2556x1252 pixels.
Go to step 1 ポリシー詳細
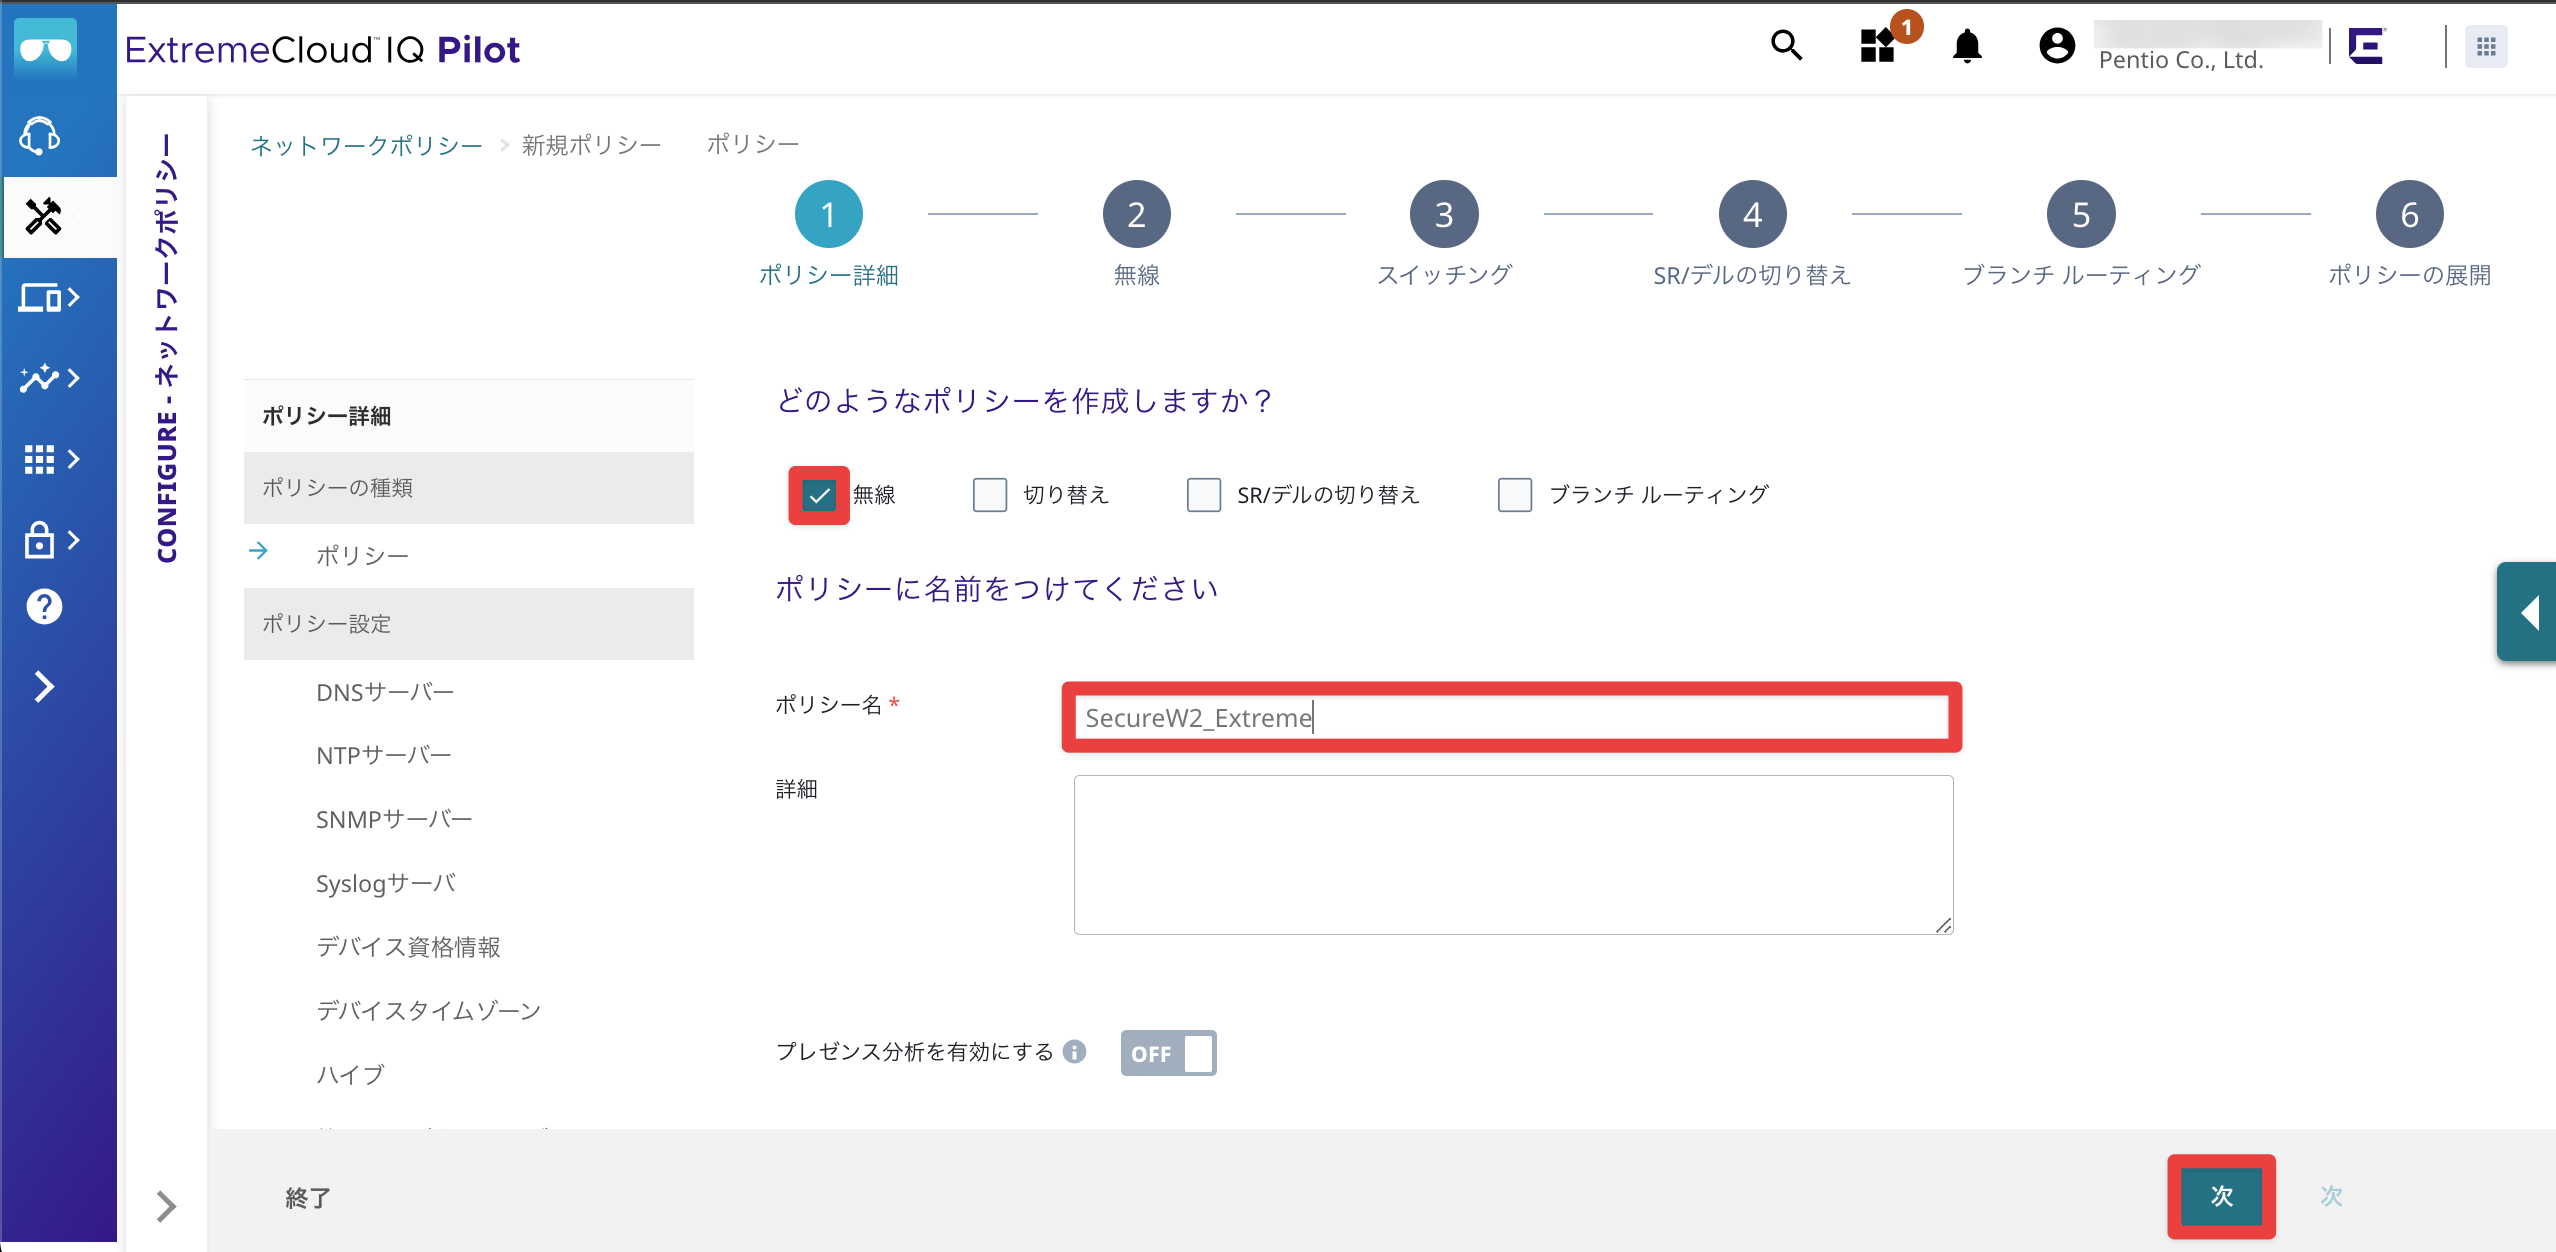[828, 214]
